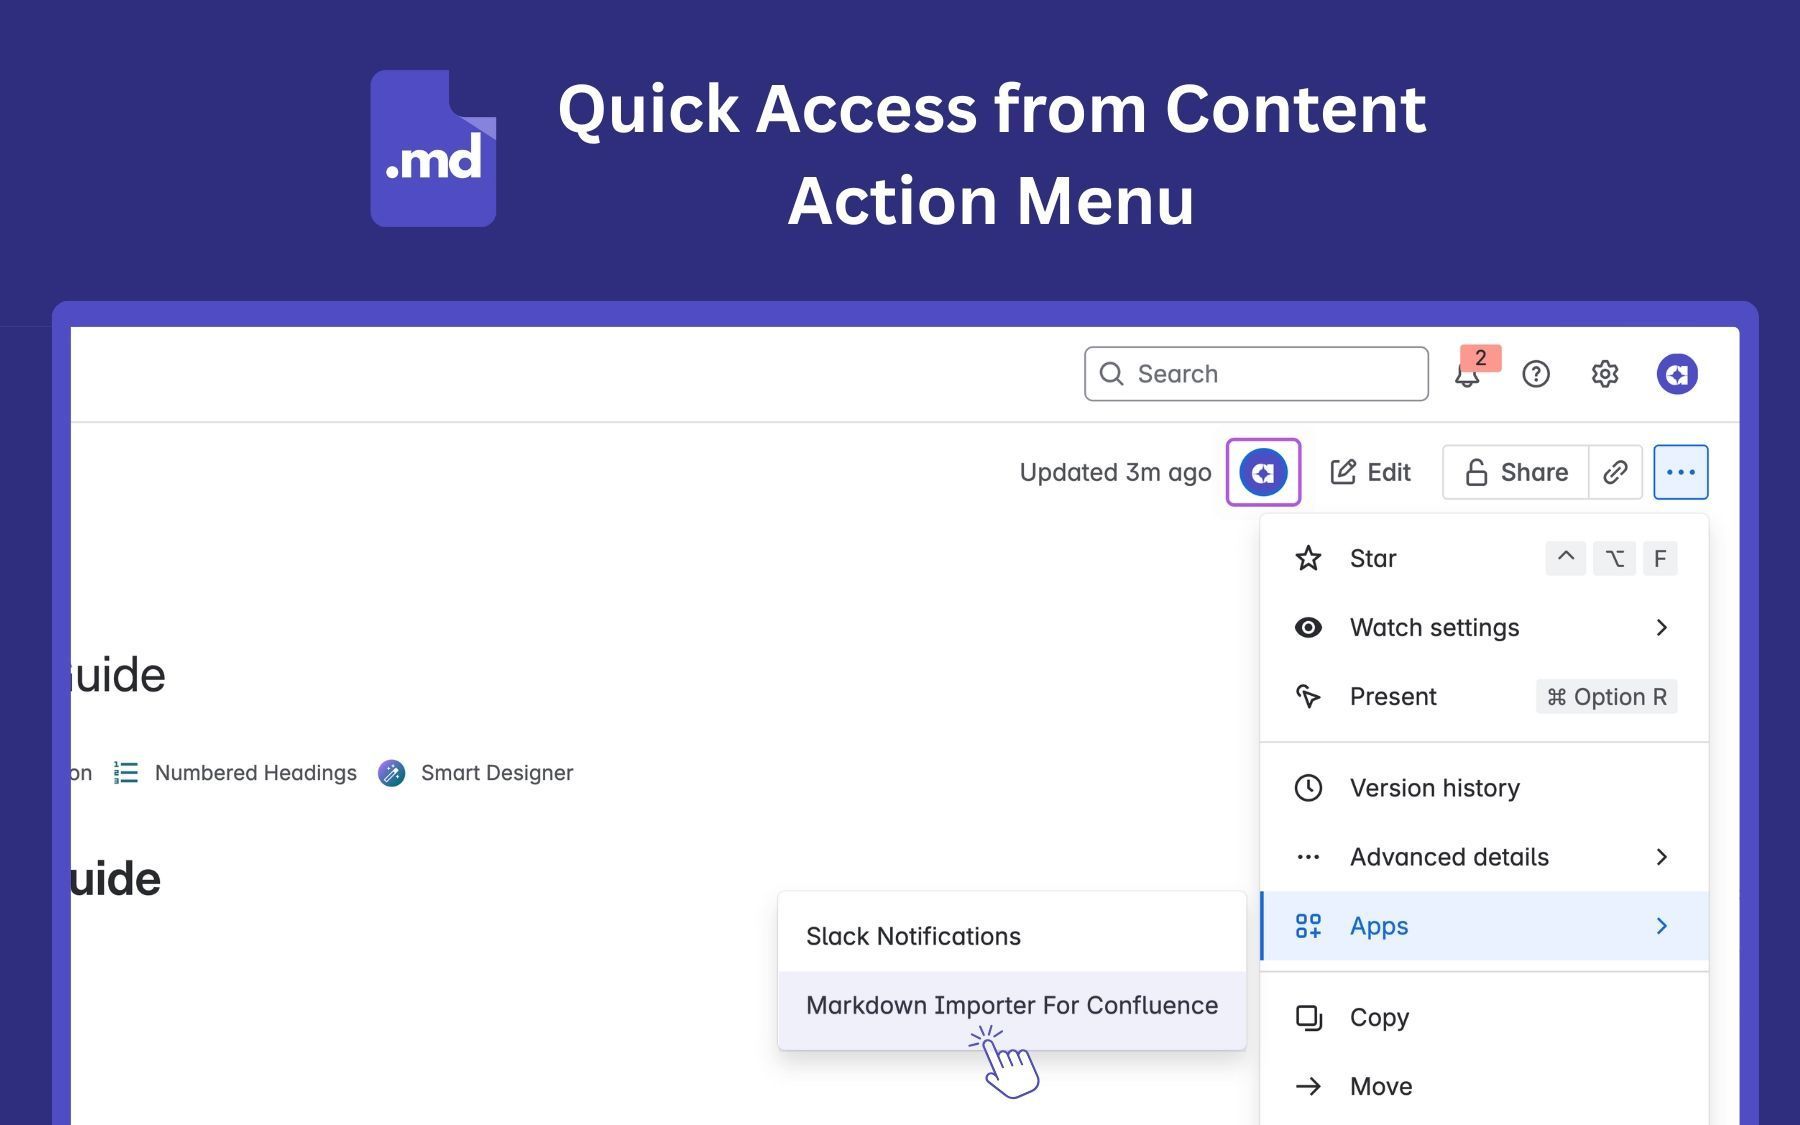Image resolution: width=1800 pixels, height=1125 pixels.
Task: Expand Apps chevron arrow
Action: click(x=1662, y=926)
